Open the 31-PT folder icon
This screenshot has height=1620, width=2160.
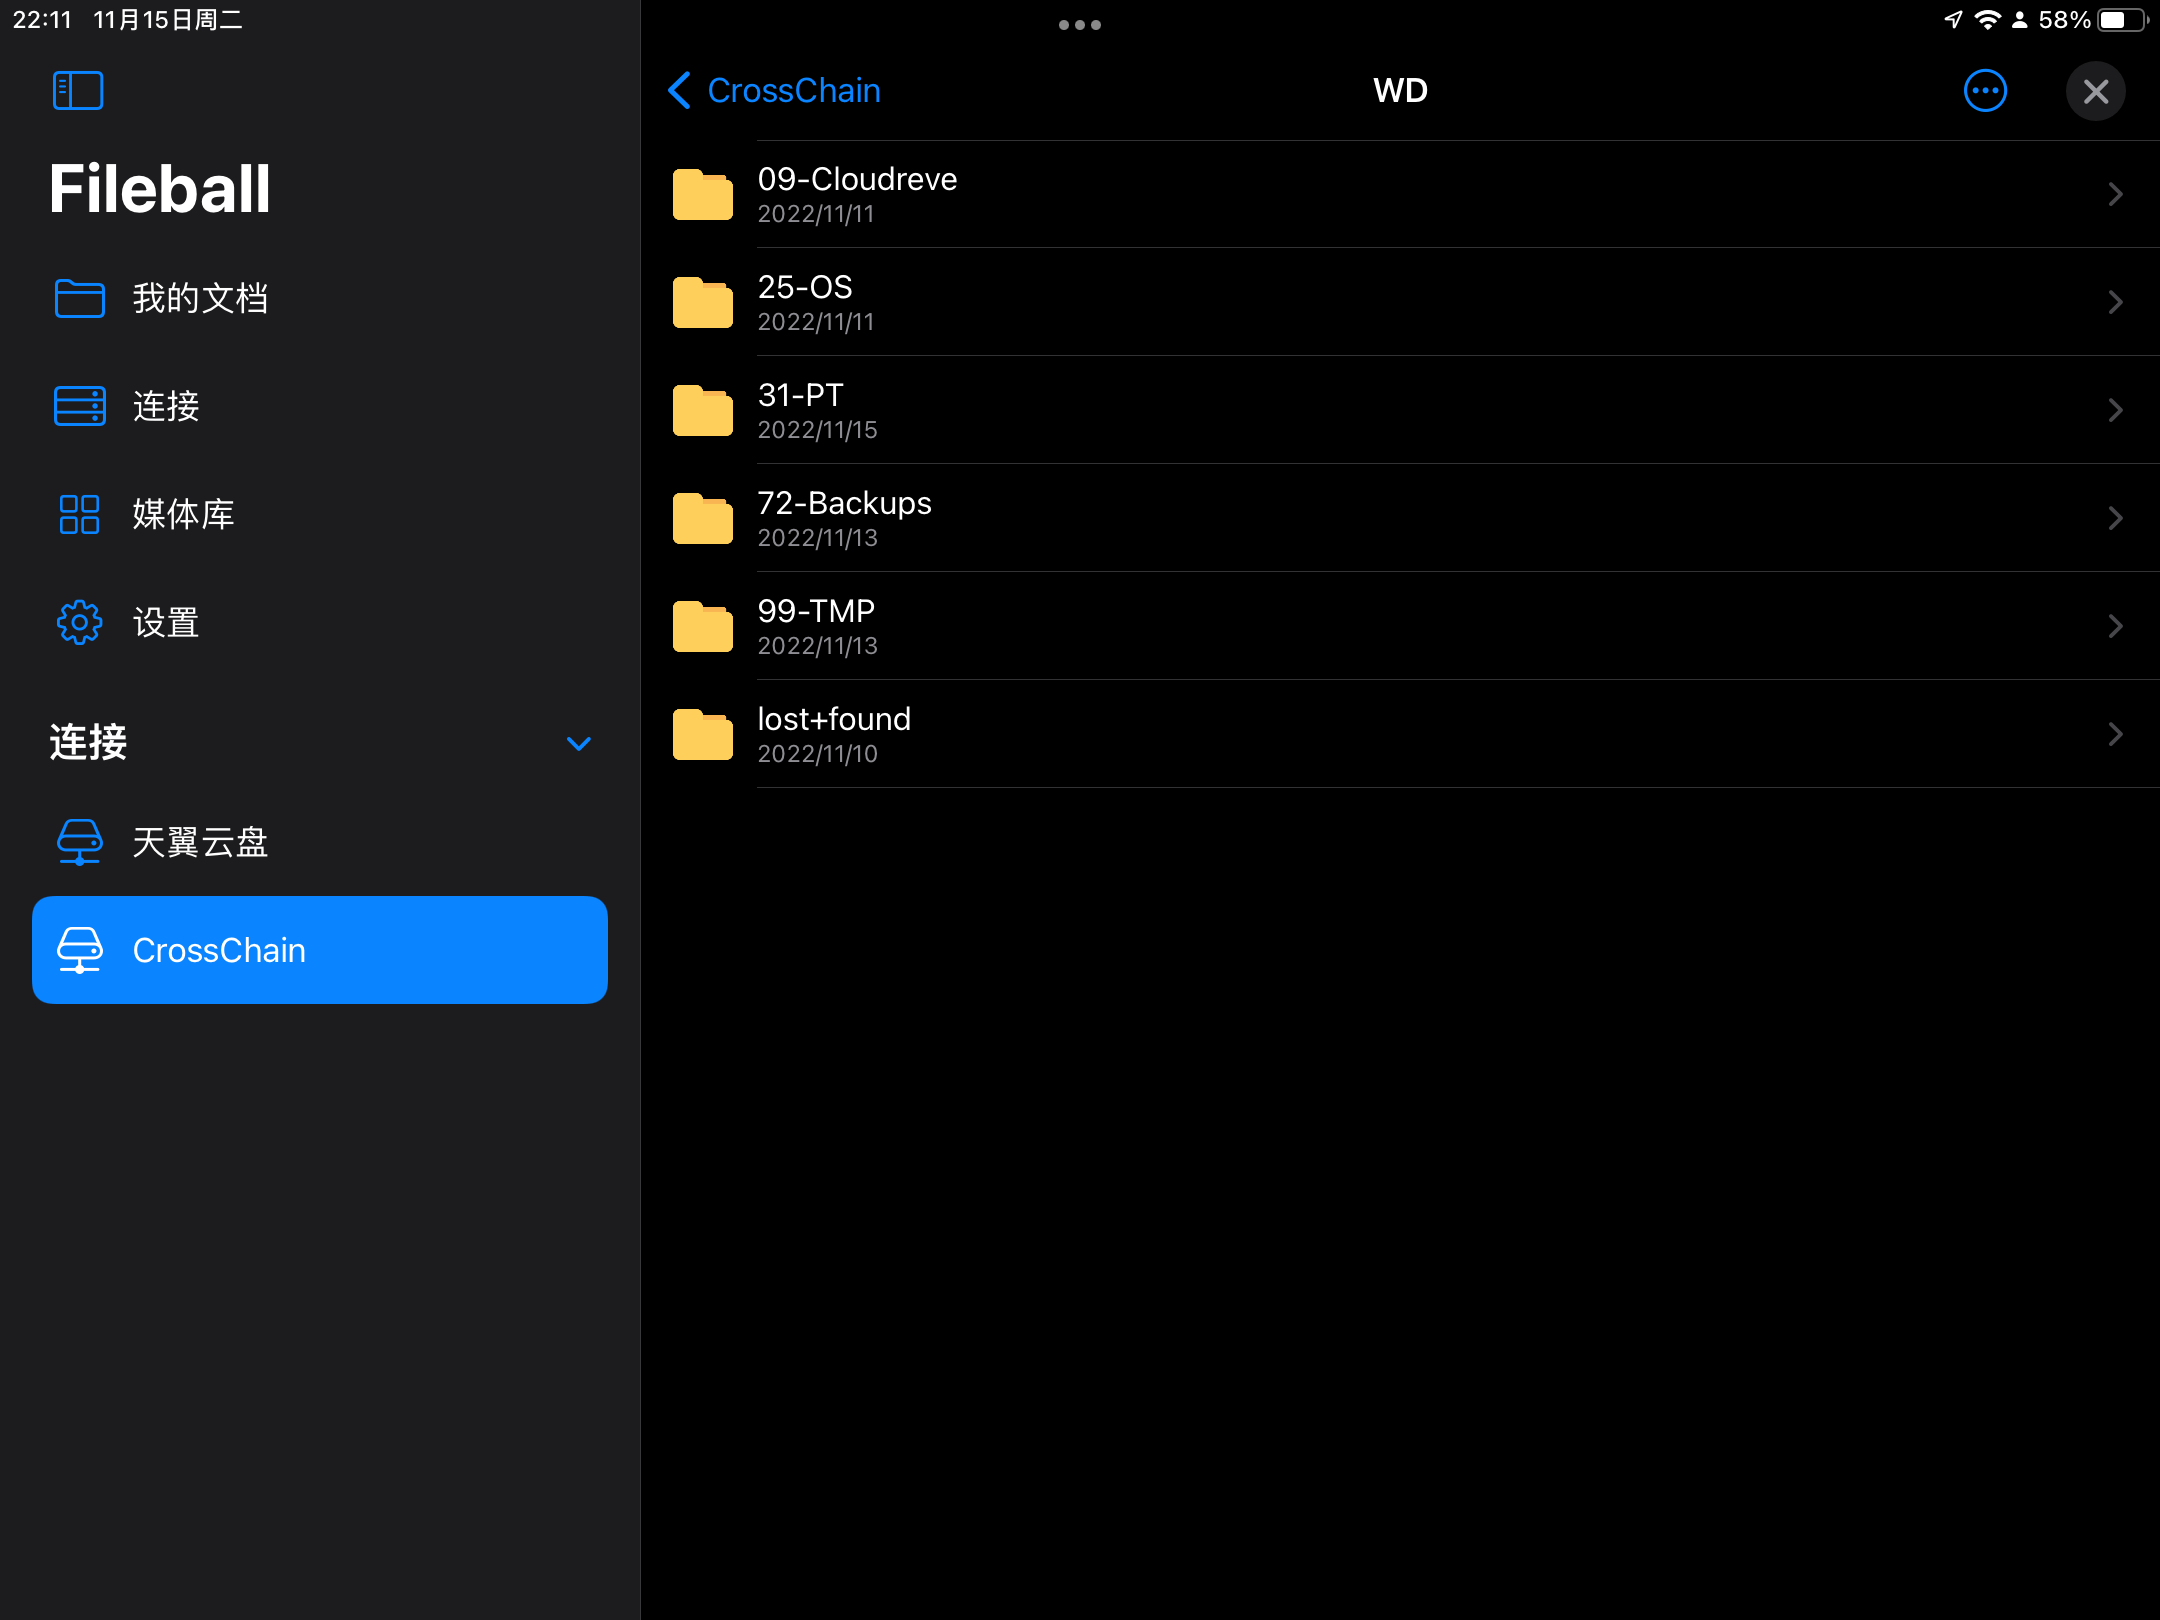[702, 410]
